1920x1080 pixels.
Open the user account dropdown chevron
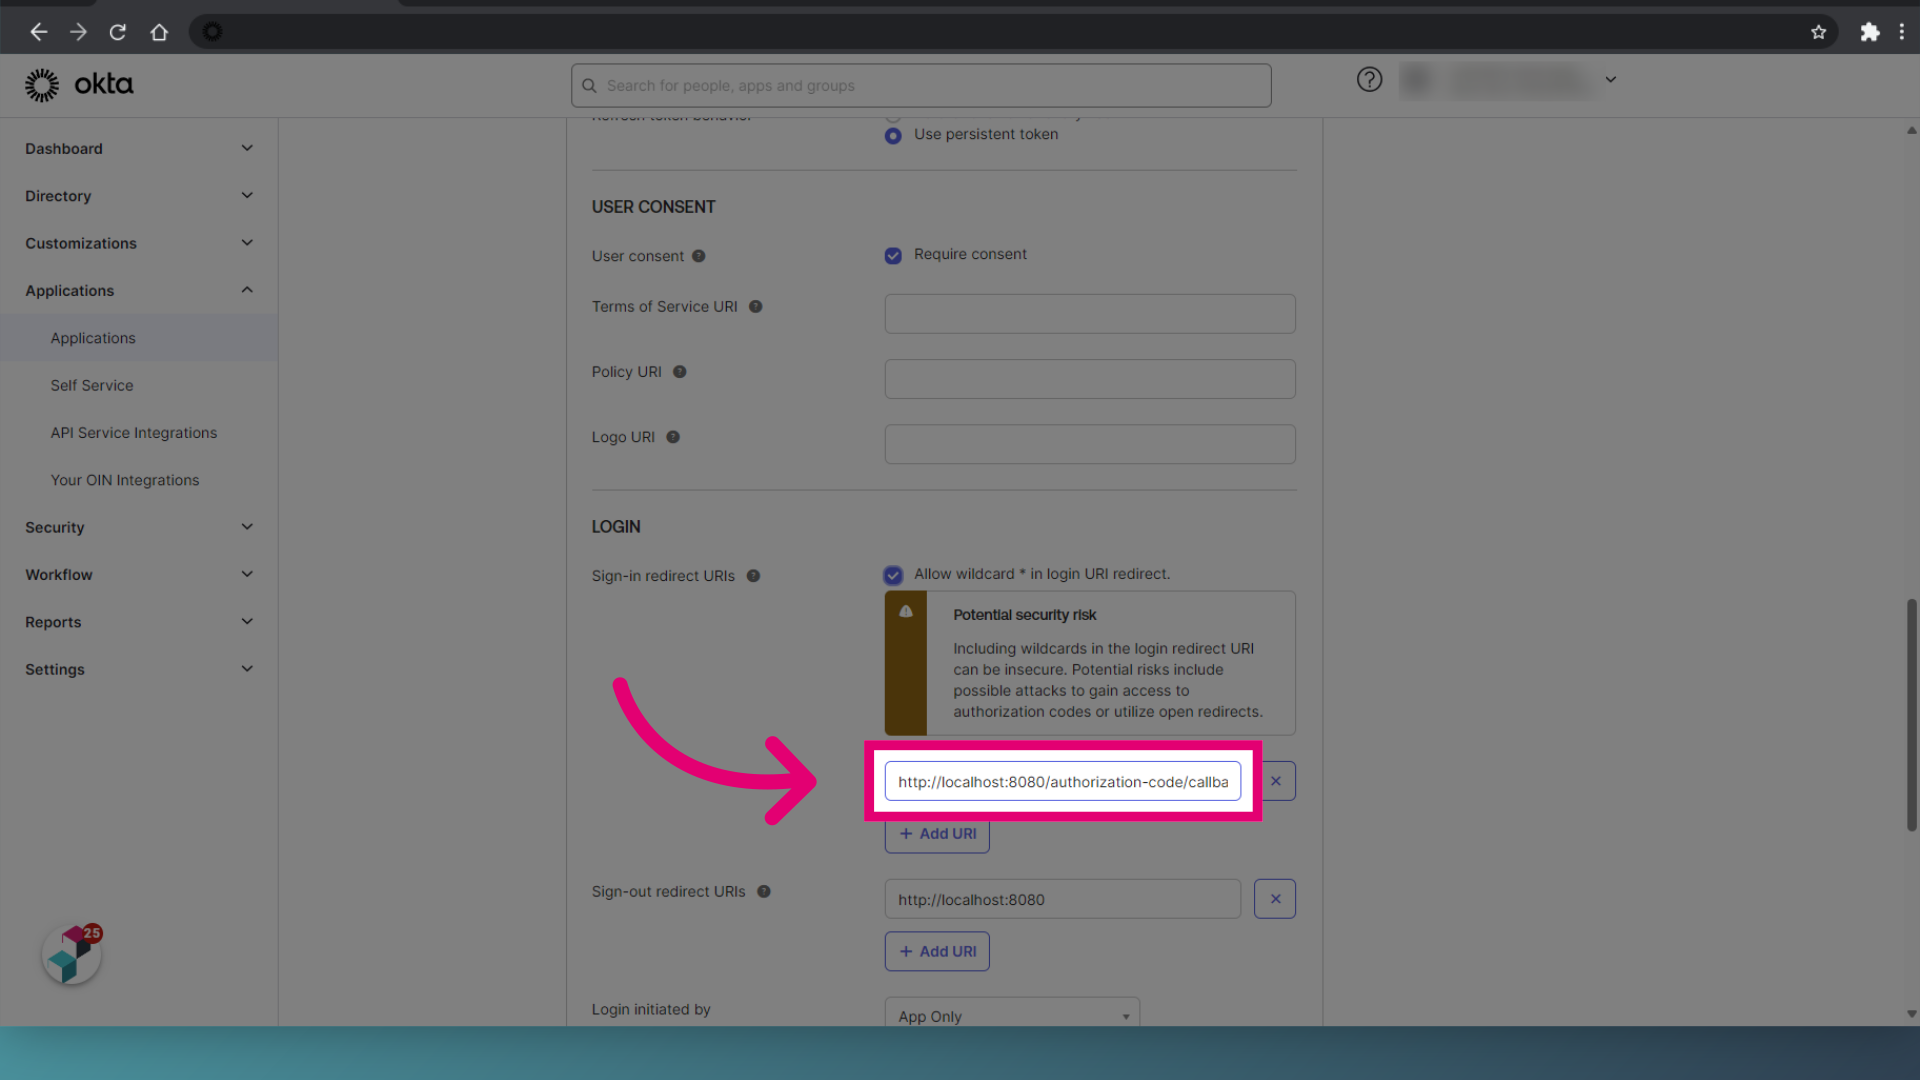1611,79
